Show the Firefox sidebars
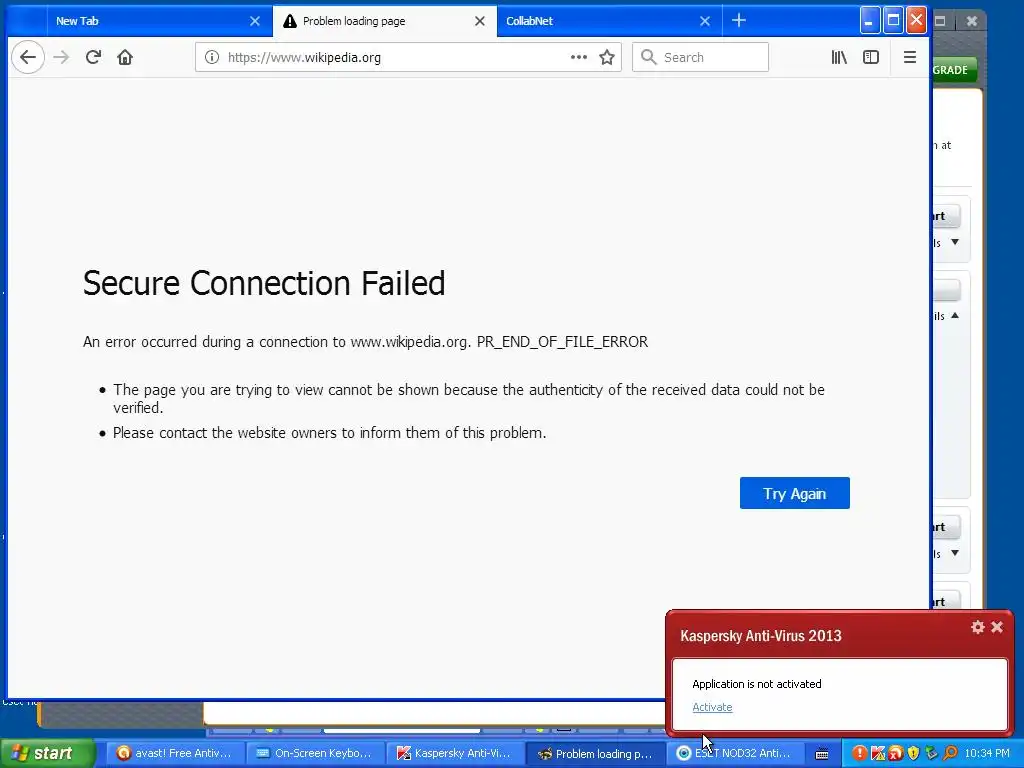This screenshot has width=1024, height=768. click(x=871, y=57)
